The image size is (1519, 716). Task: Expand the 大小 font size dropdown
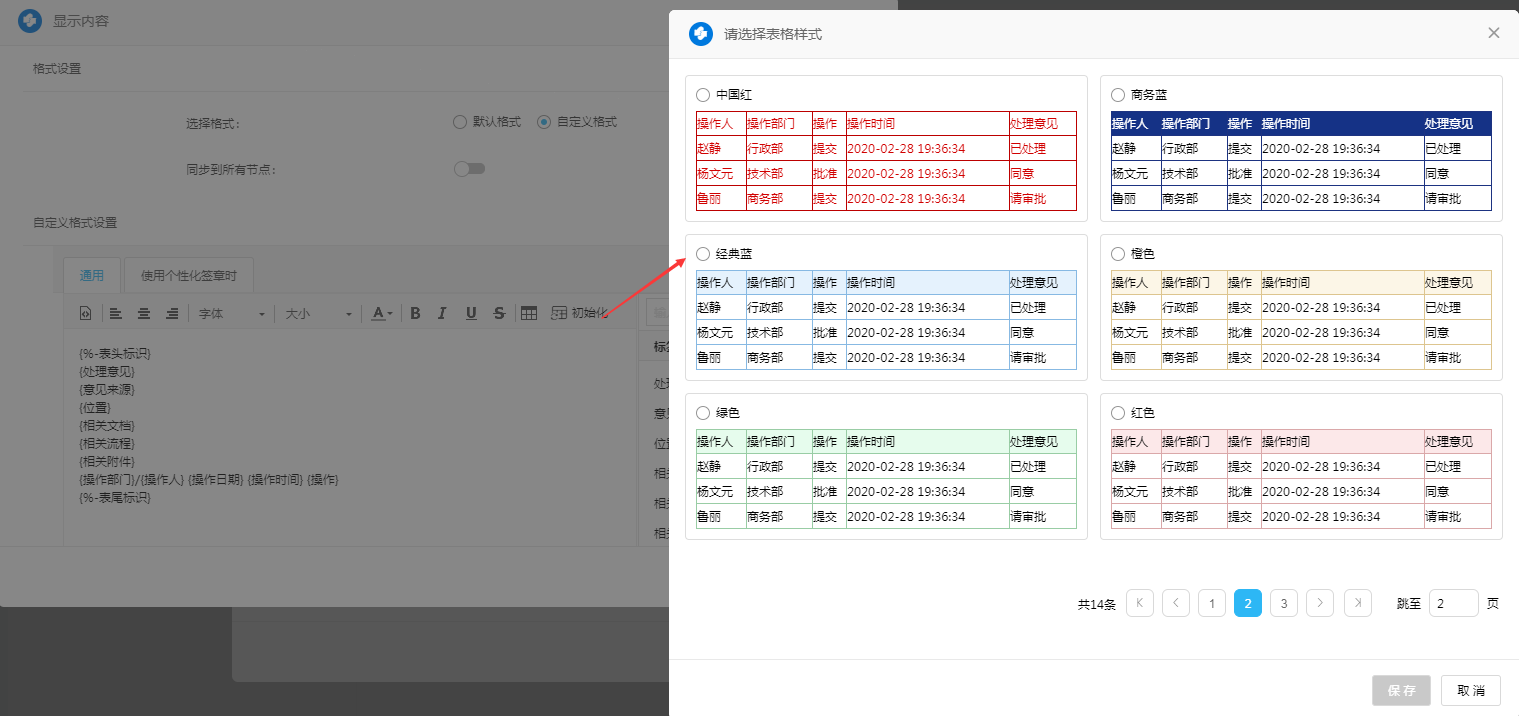pyautogui.click(x=318, y=313)
